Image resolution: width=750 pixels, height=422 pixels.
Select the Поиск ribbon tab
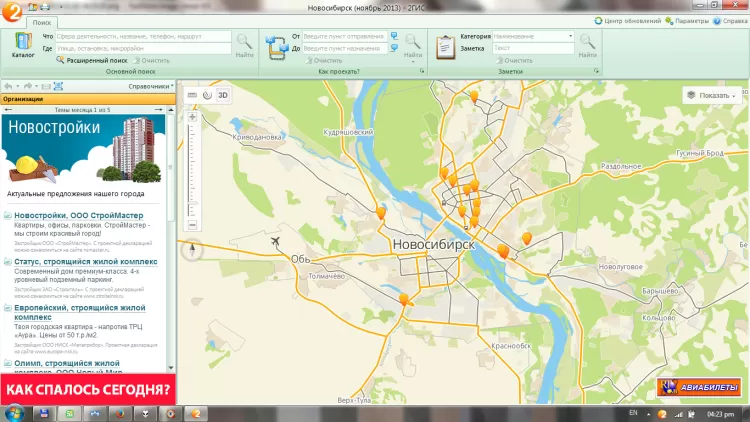pos(42,22)
